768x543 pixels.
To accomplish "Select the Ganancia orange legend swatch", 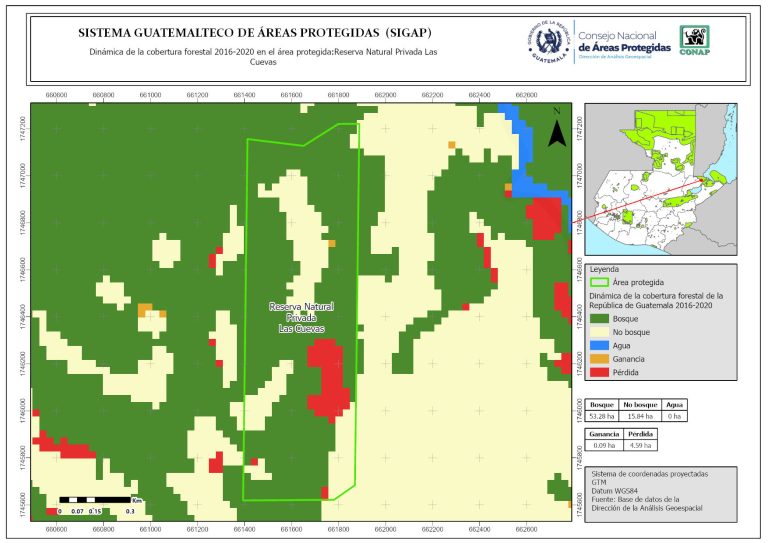I will 598,358.
